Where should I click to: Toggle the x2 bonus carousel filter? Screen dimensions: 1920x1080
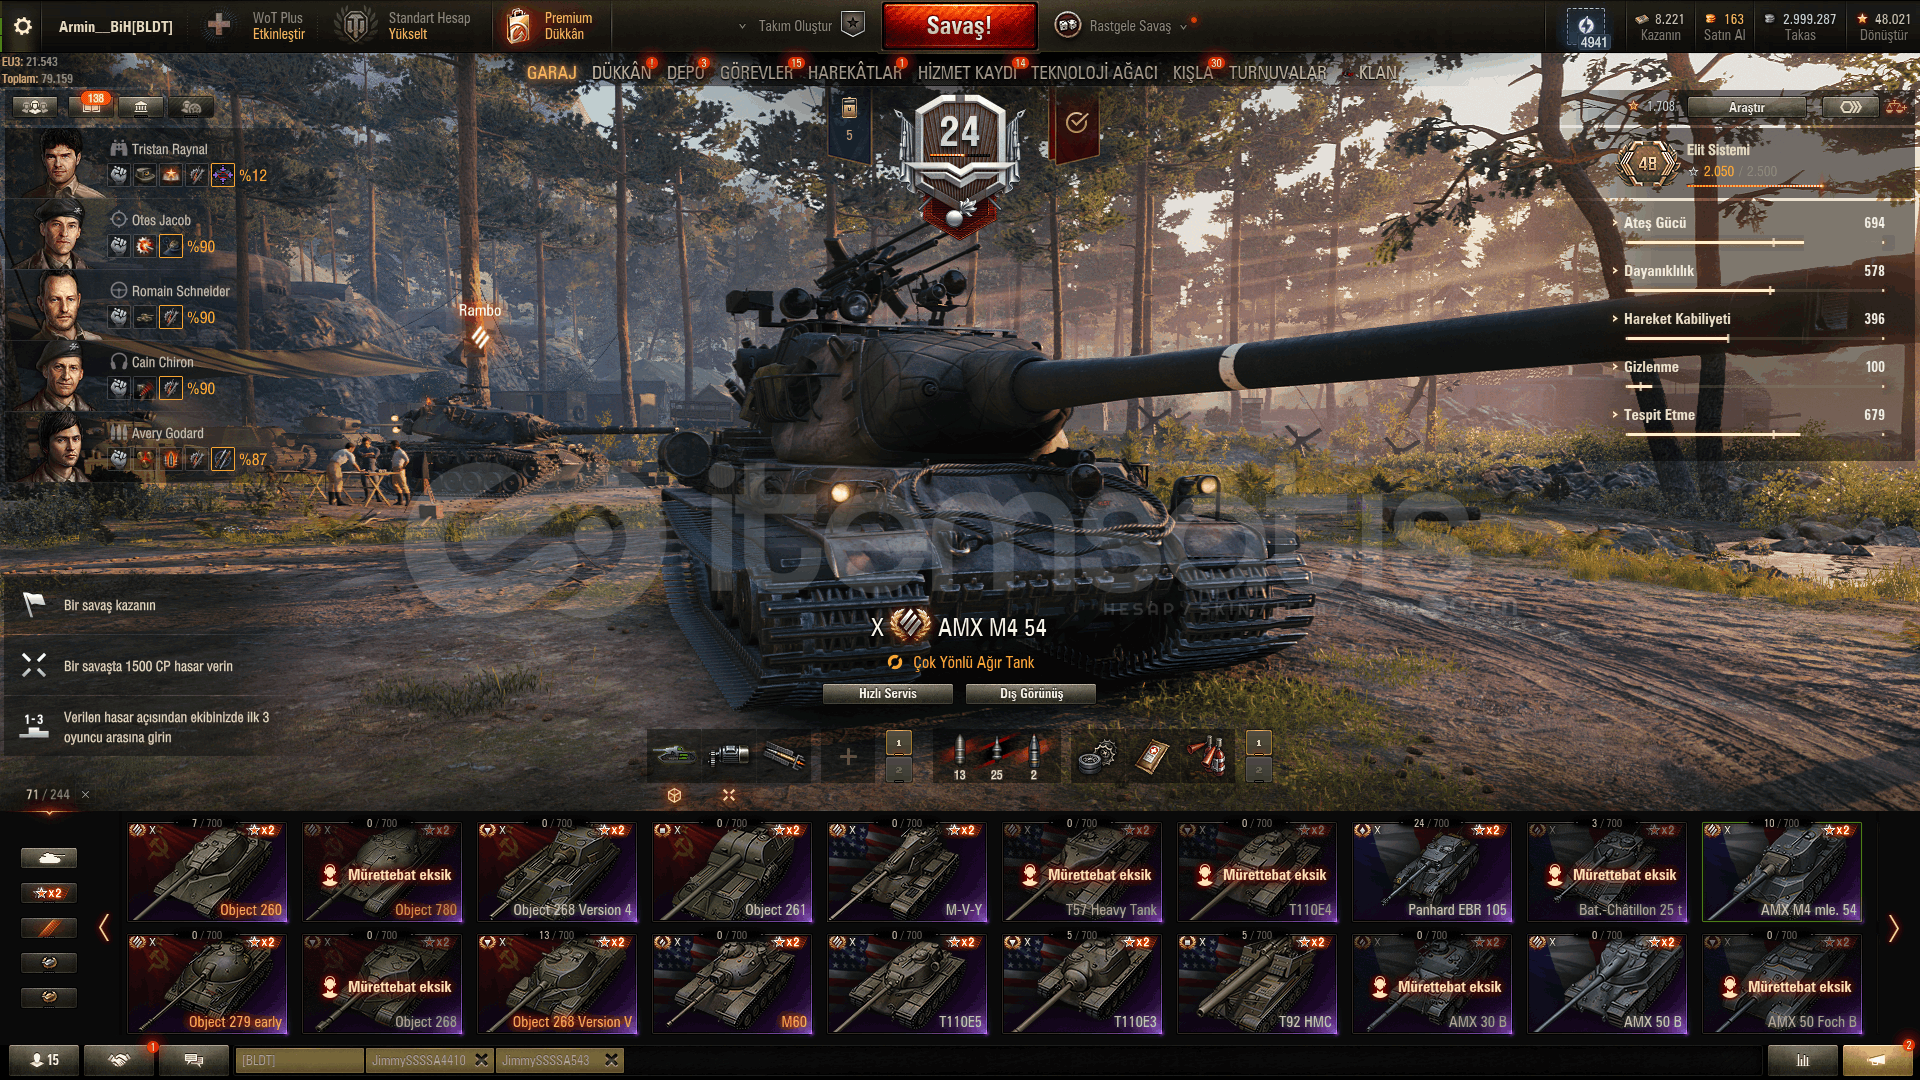tap(48, 893)
